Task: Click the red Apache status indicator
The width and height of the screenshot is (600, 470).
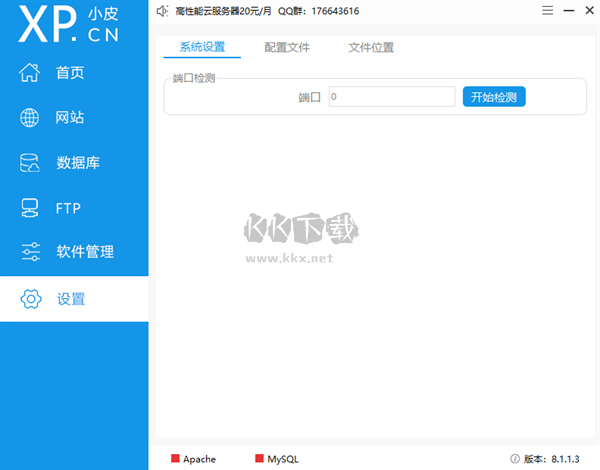Action: point(176,459)
